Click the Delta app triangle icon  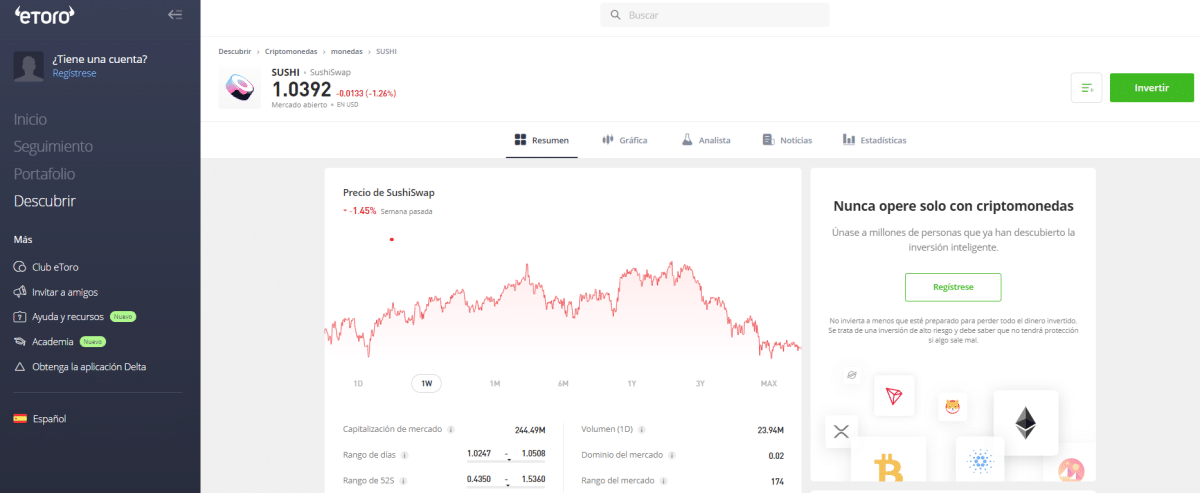tap(21, 367)
